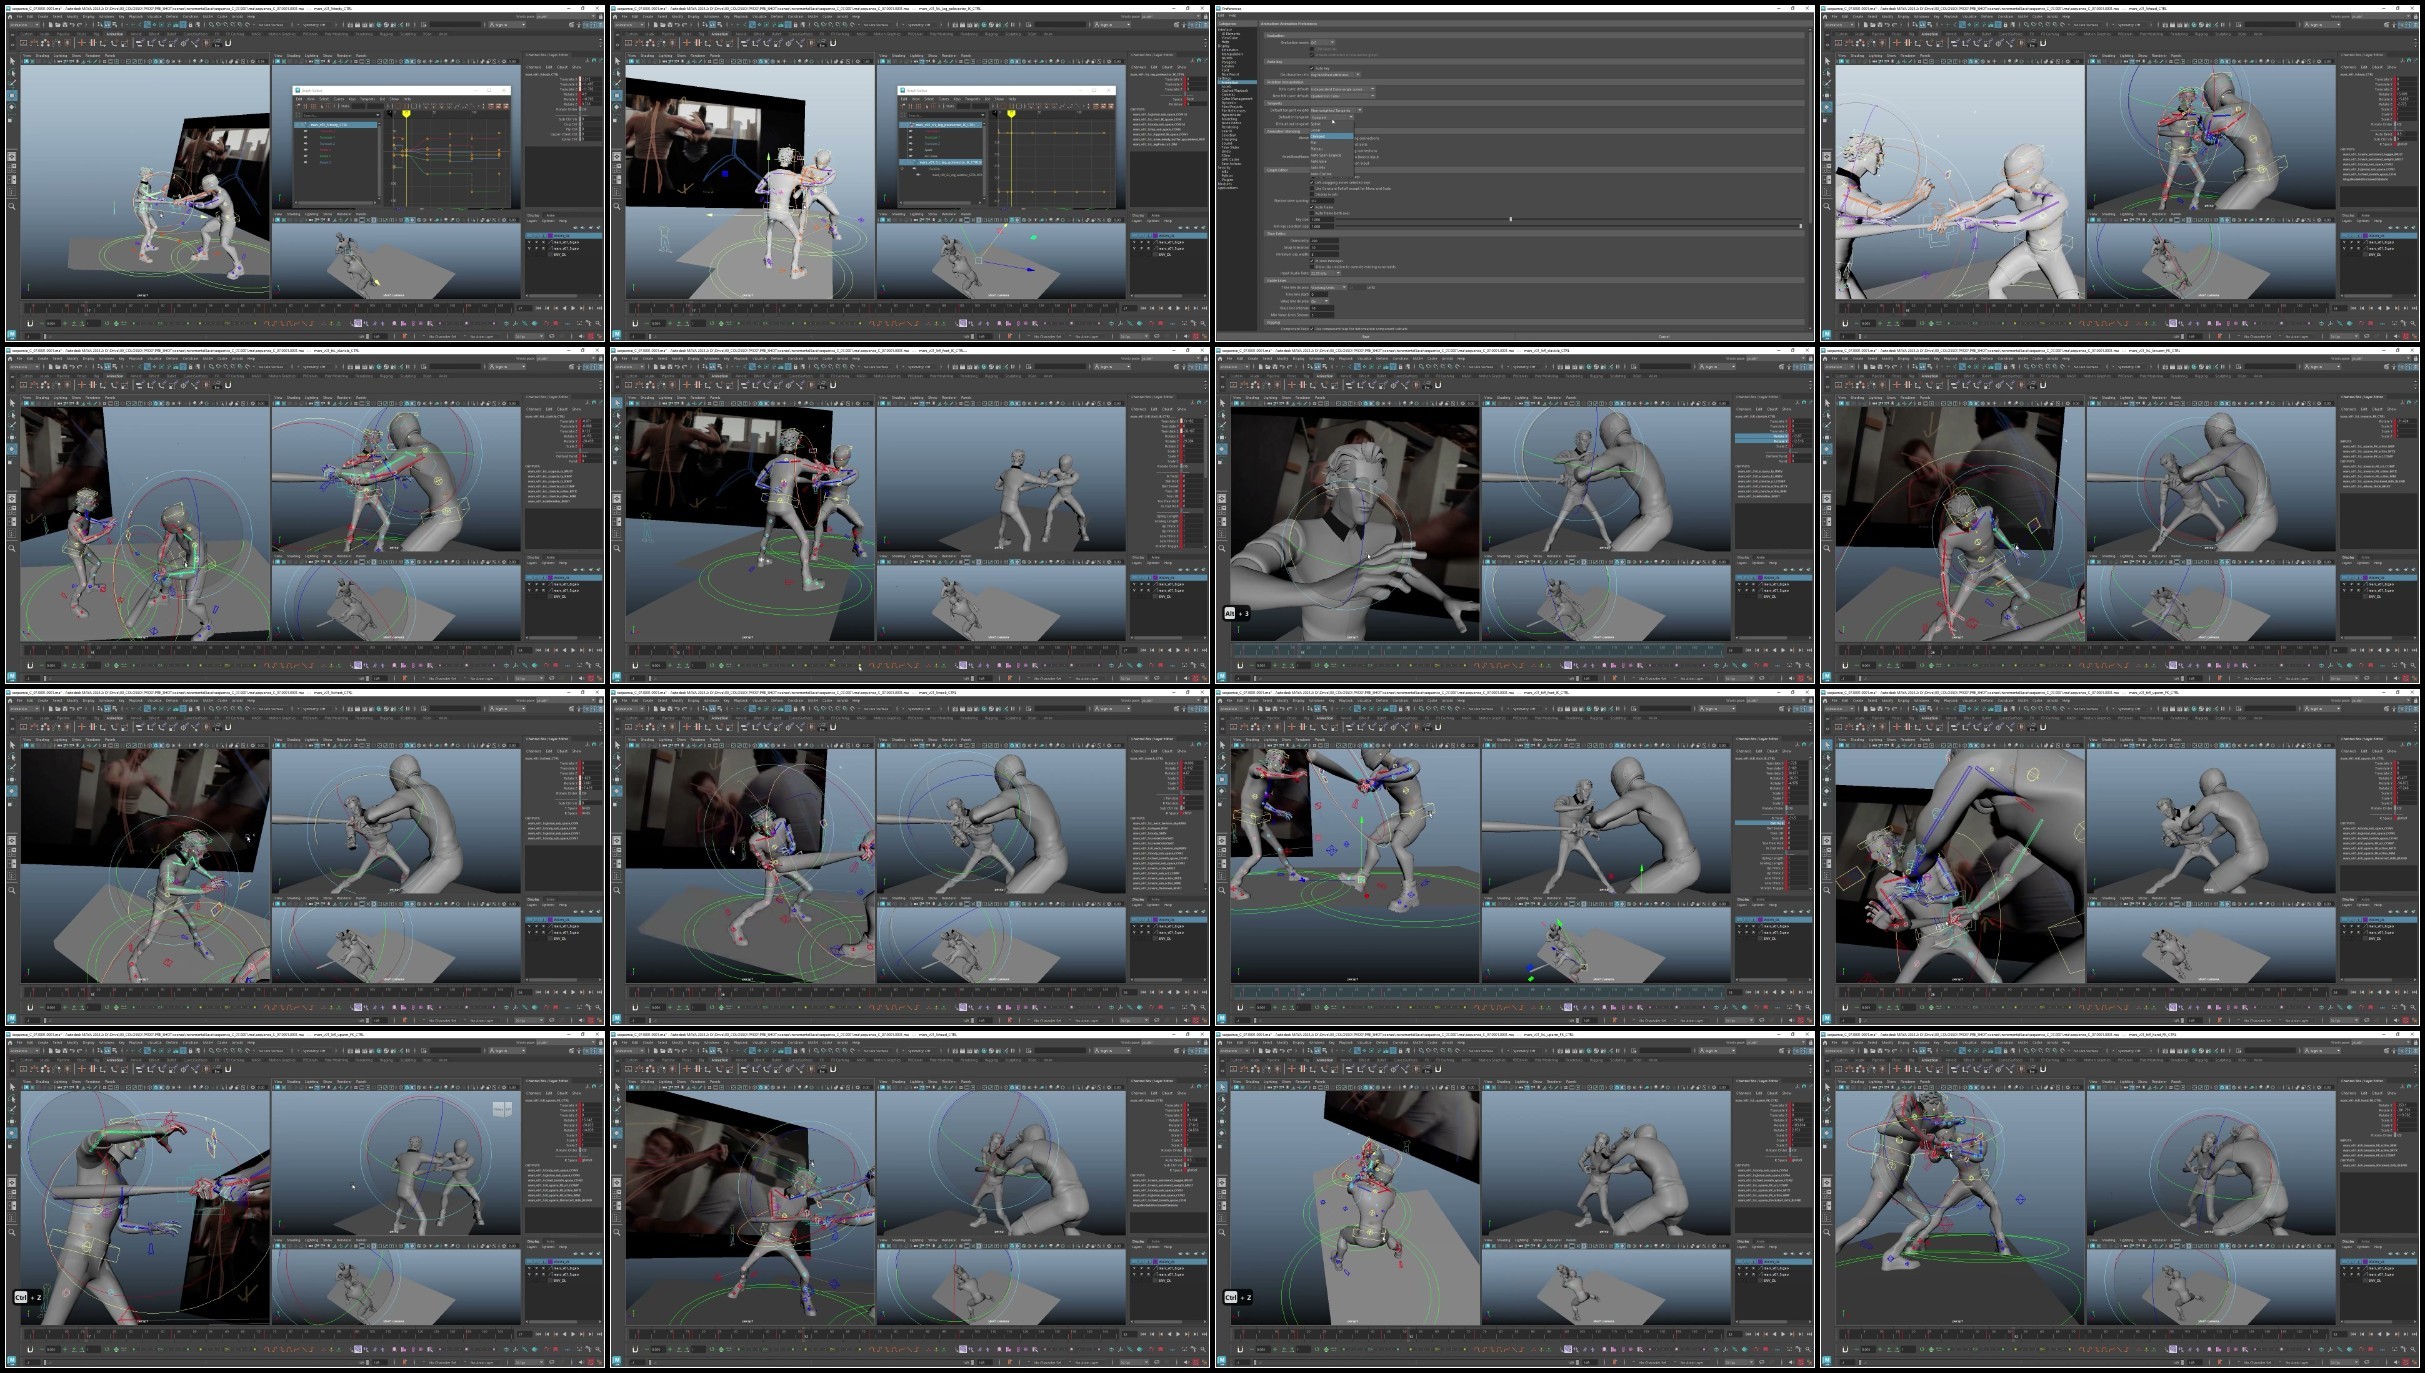This screenshot has width=2425, height=1373.
Task: Open the Default tangent weight dropdown in Preferences
Action: pyautogui.click(x=1336, y=110)
